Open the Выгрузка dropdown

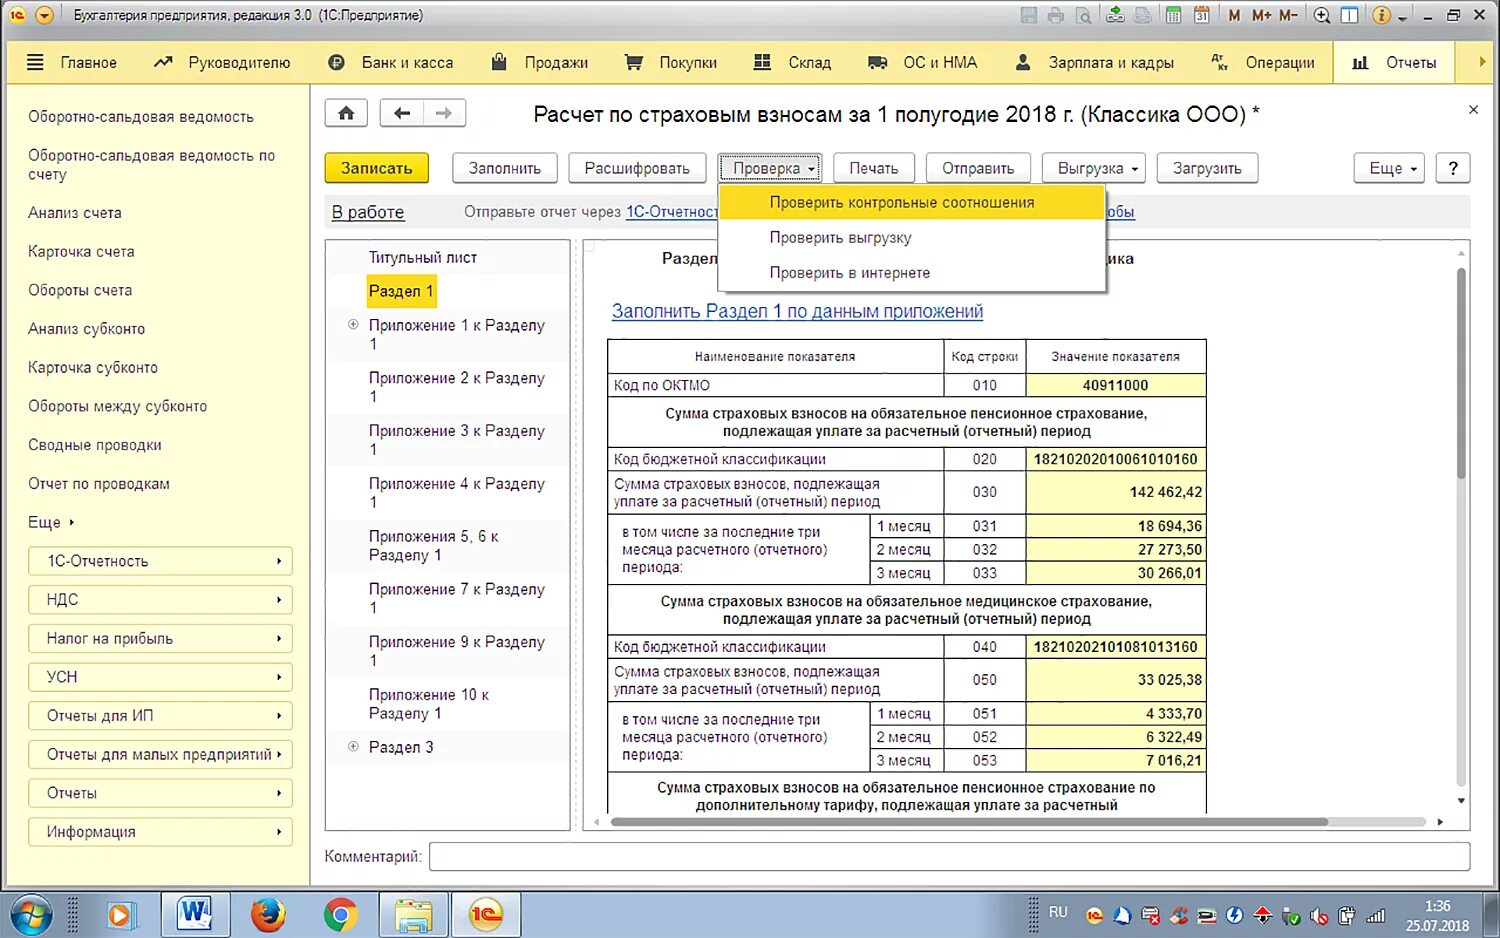tap(1093, 168)
